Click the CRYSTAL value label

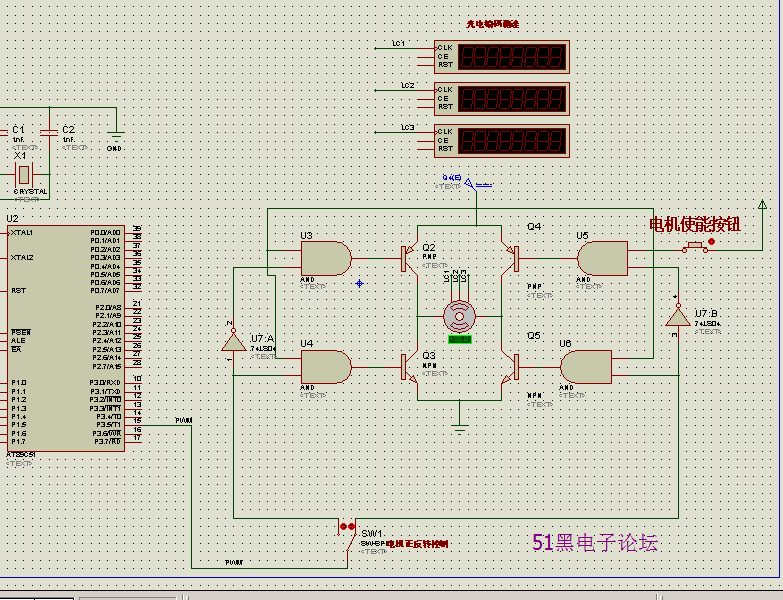pyautogui.click(x=30, y=192)
